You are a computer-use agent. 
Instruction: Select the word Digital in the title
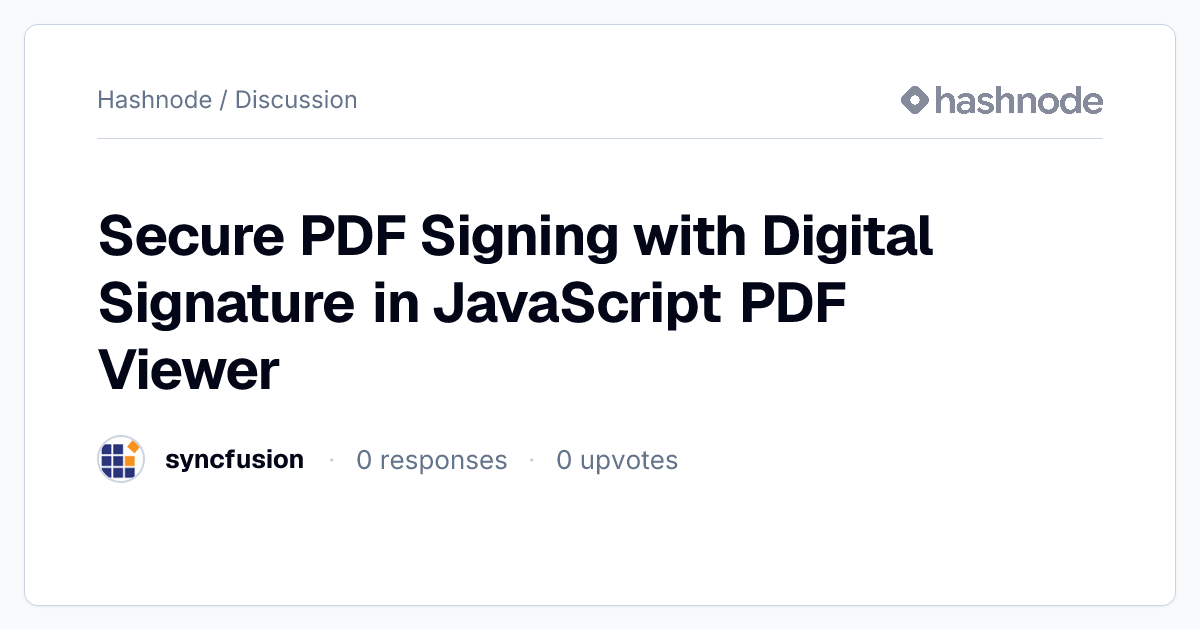[x=848, y=238]
